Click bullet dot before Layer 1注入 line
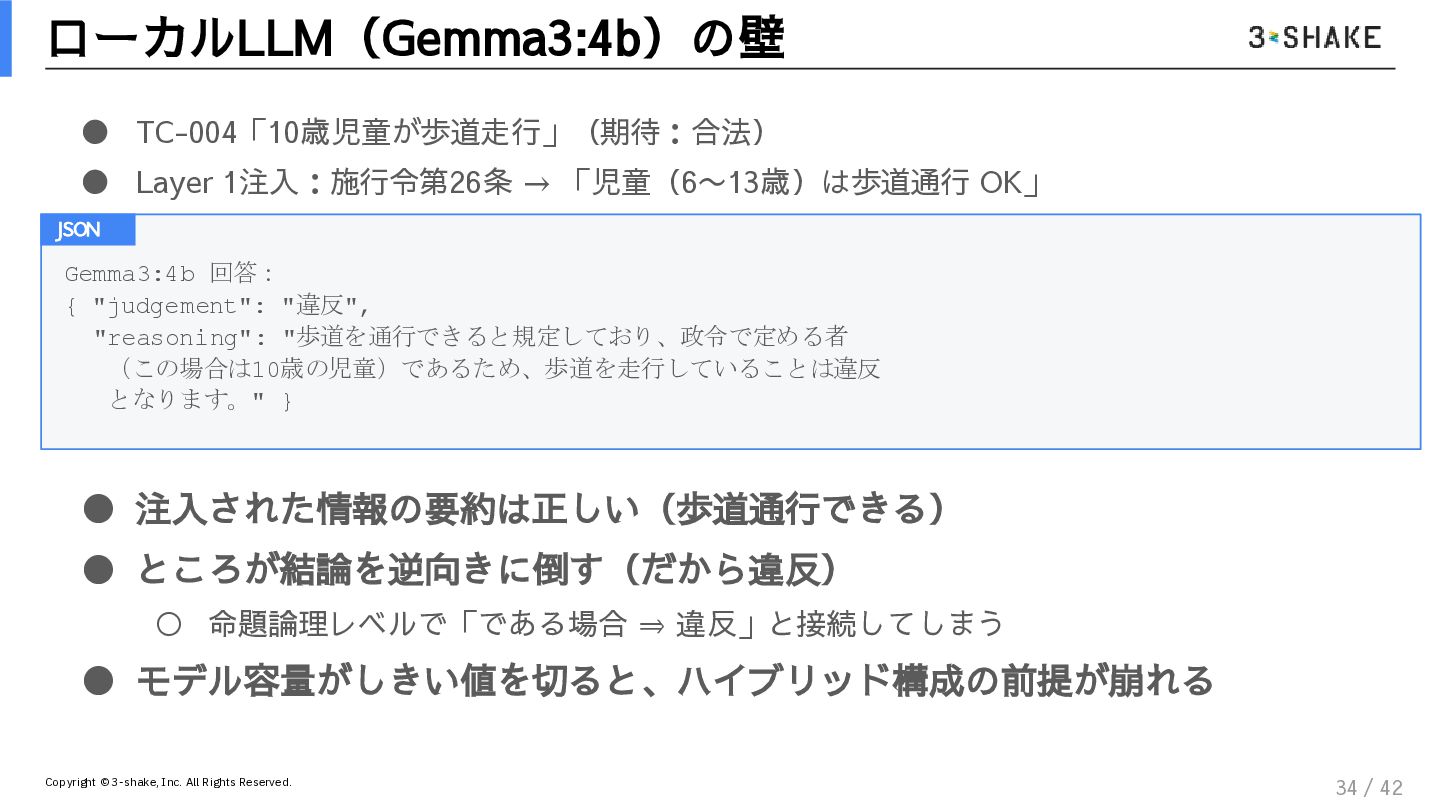1440x811 pixels. click(x=95, y=182)
